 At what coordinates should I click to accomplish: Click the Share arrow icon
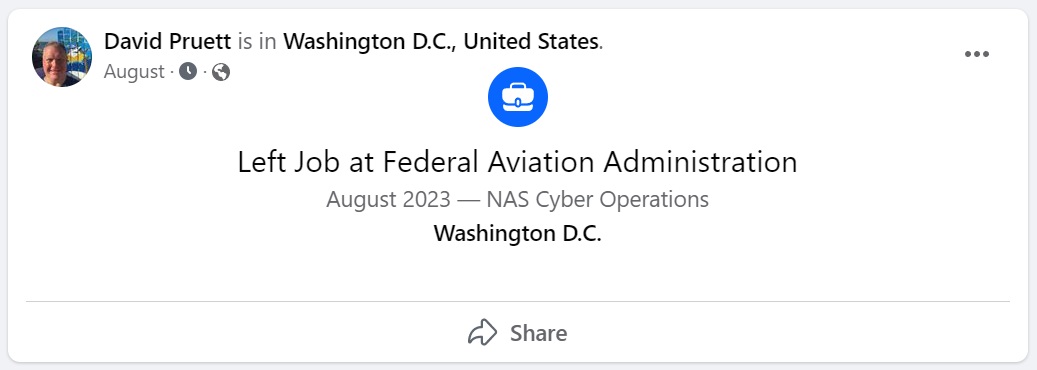pyautogui.click(x=482, y=332)
